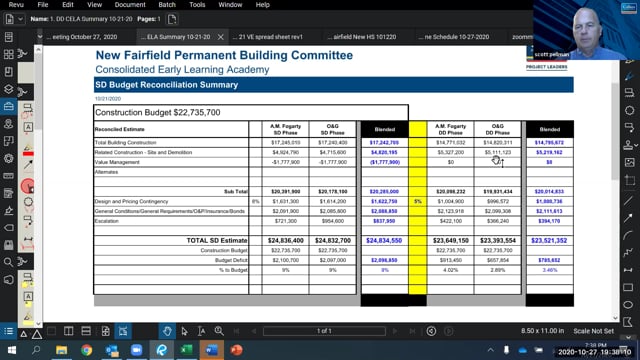Open the File menu

43,5
